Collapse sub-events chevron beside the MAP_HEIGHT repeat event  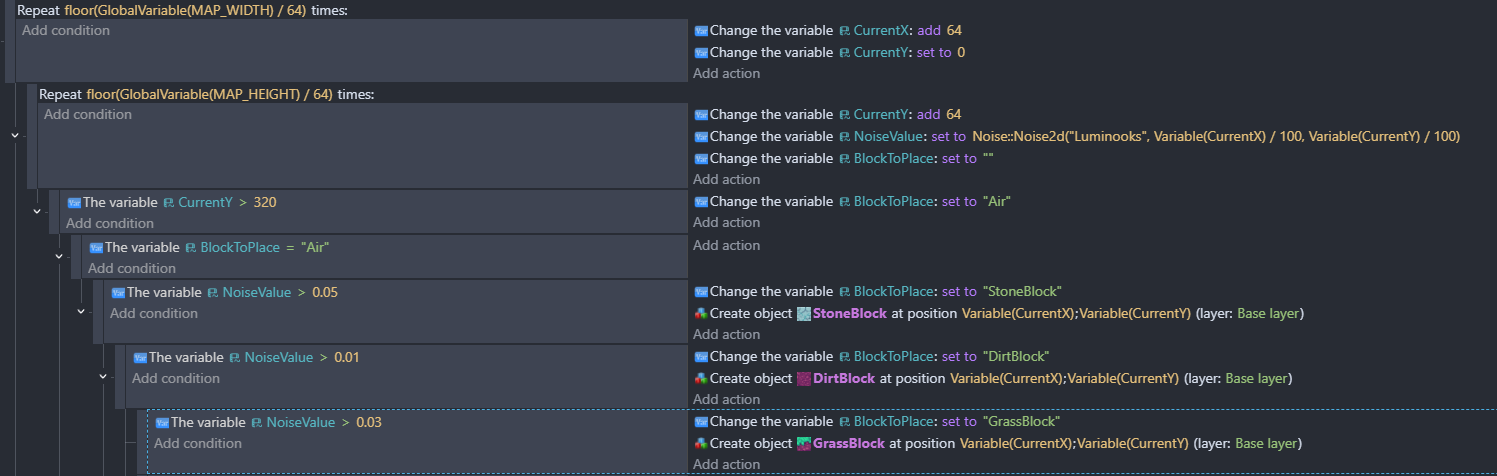coord(15,135)
